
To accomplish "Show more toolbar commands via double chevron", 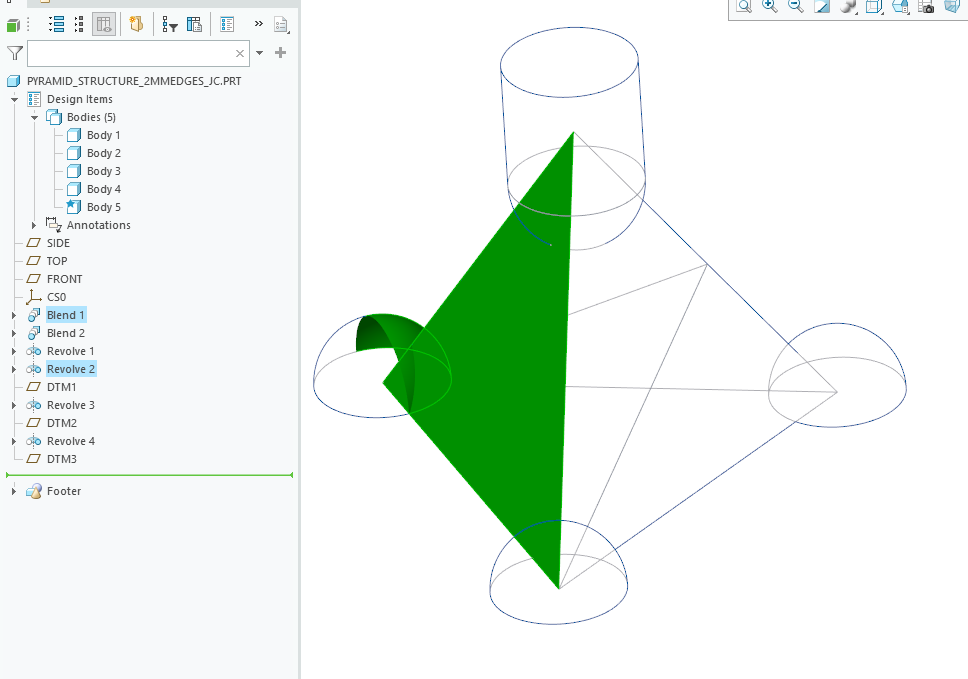I will click(259, 24).
